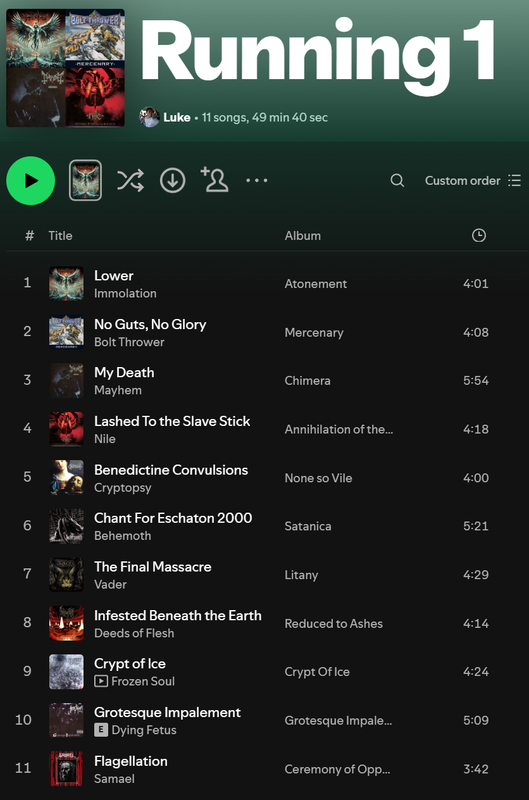Open the Grotesque Impale... album link
The image size is (529, 800).
[338, 721]
